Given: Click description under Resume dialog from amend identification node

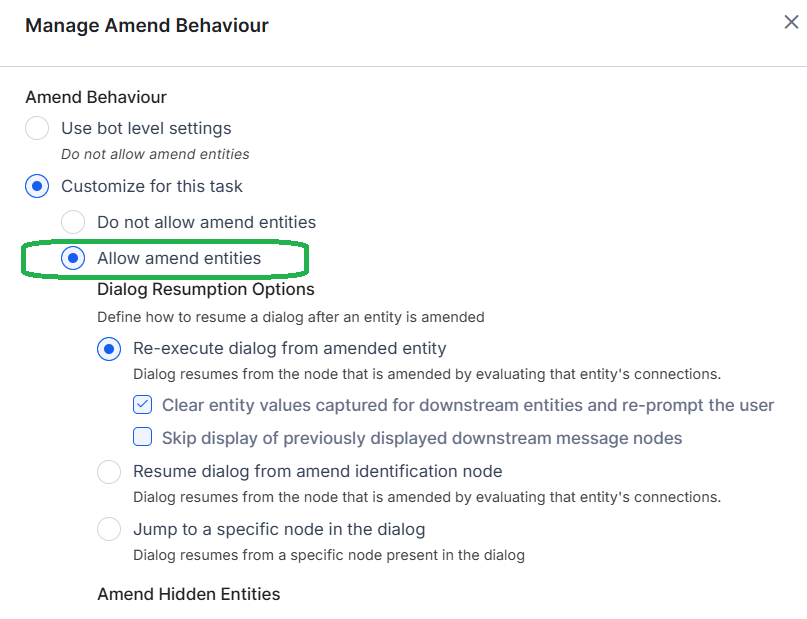Looking at the screenshot, I should [426, 497].
